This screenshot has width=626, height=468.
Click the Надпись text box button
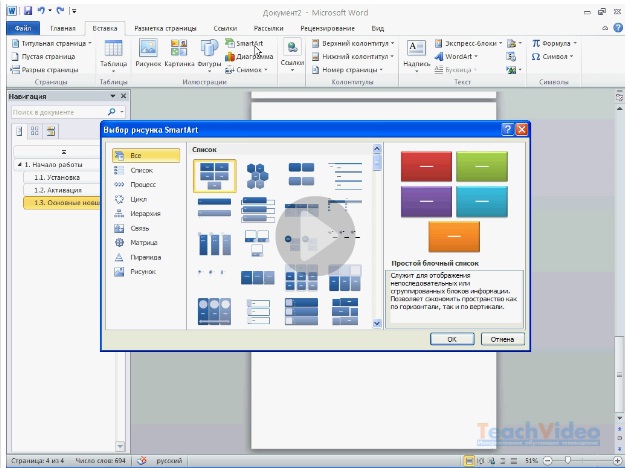tap(417, 56)
